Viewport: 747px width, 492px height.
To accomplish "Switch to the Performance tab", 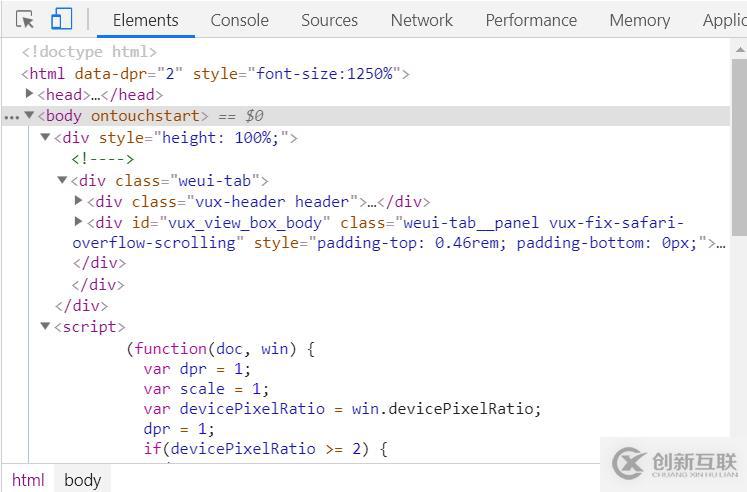I will pos(531,20).
